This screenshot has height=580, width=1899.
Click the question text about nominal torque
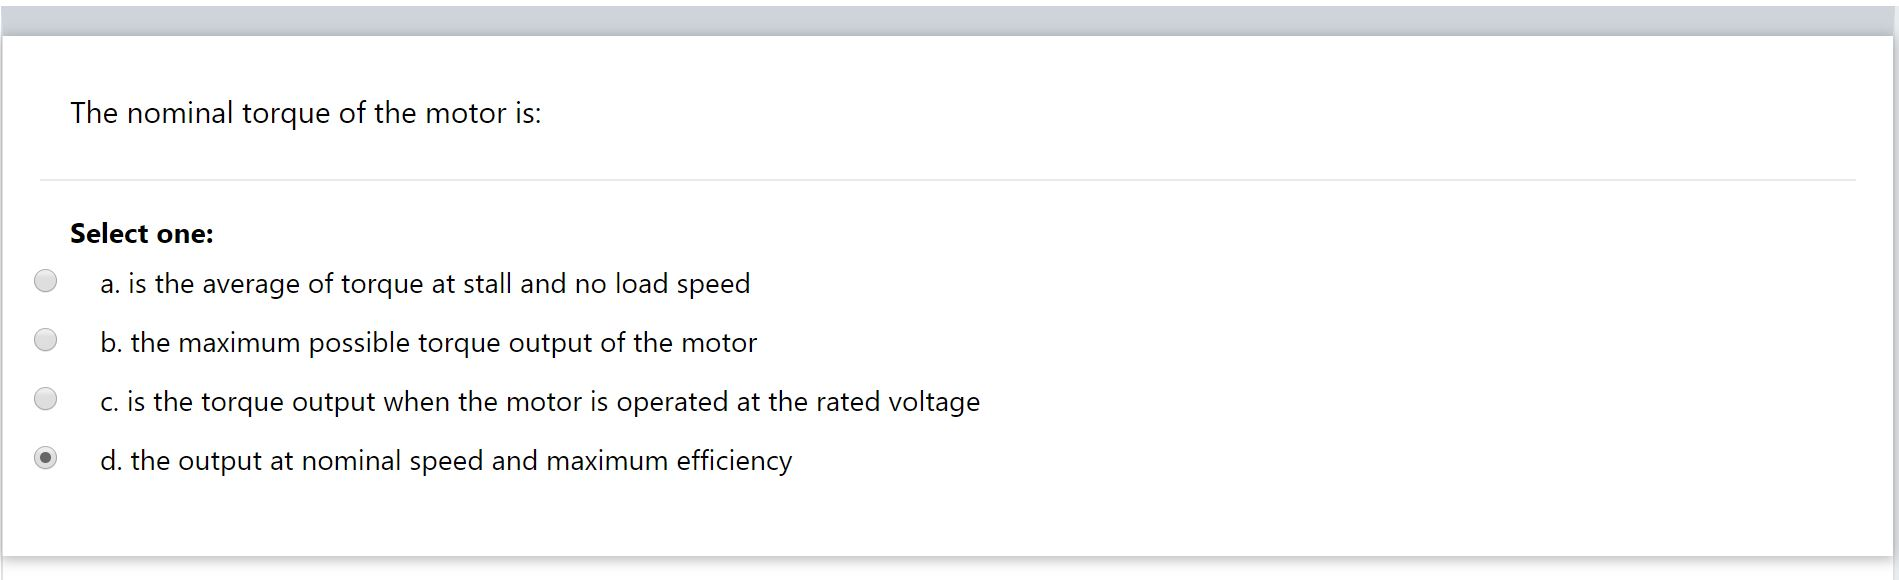tap(305, 113)
